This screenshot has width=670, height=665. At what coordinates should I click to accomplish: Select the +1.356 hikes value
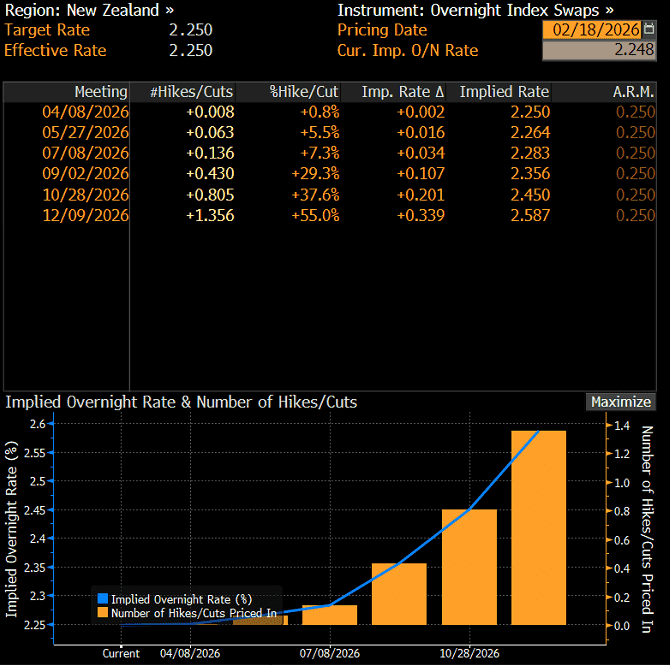(210, 215)
